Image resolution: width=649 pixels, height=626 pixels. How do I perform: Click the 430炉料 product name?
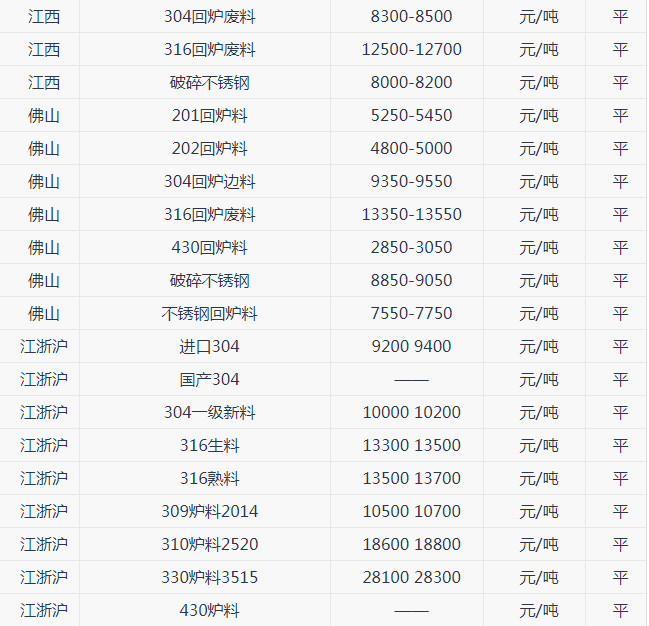click(209, 610)
